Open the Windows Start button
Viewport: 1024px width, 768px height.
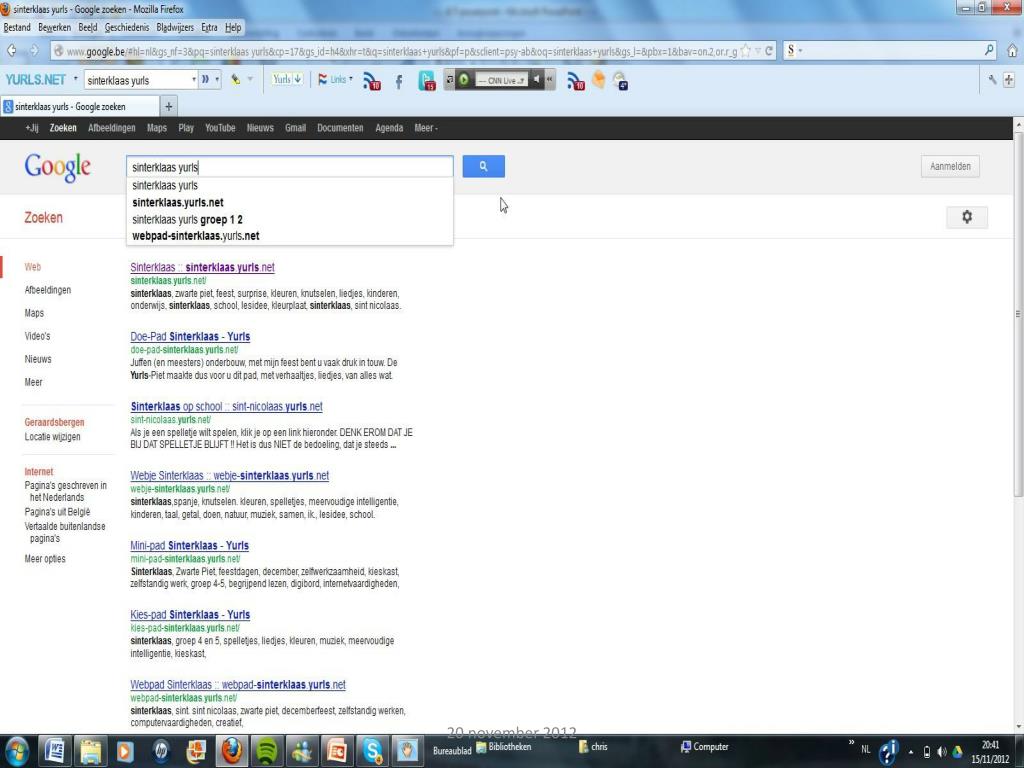point(17,752)
